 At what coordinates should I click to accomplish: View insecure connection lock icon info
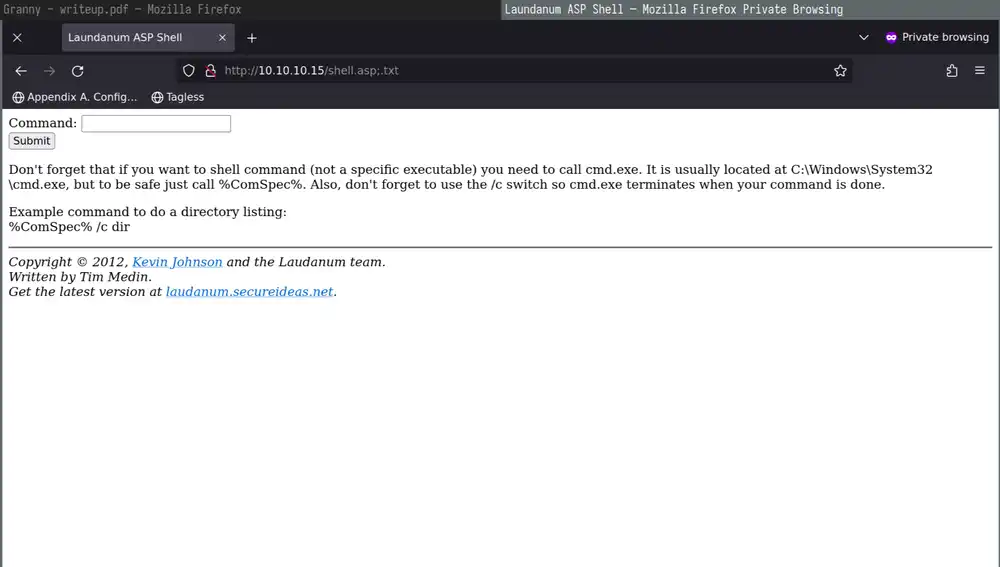(x=210, y=71)
